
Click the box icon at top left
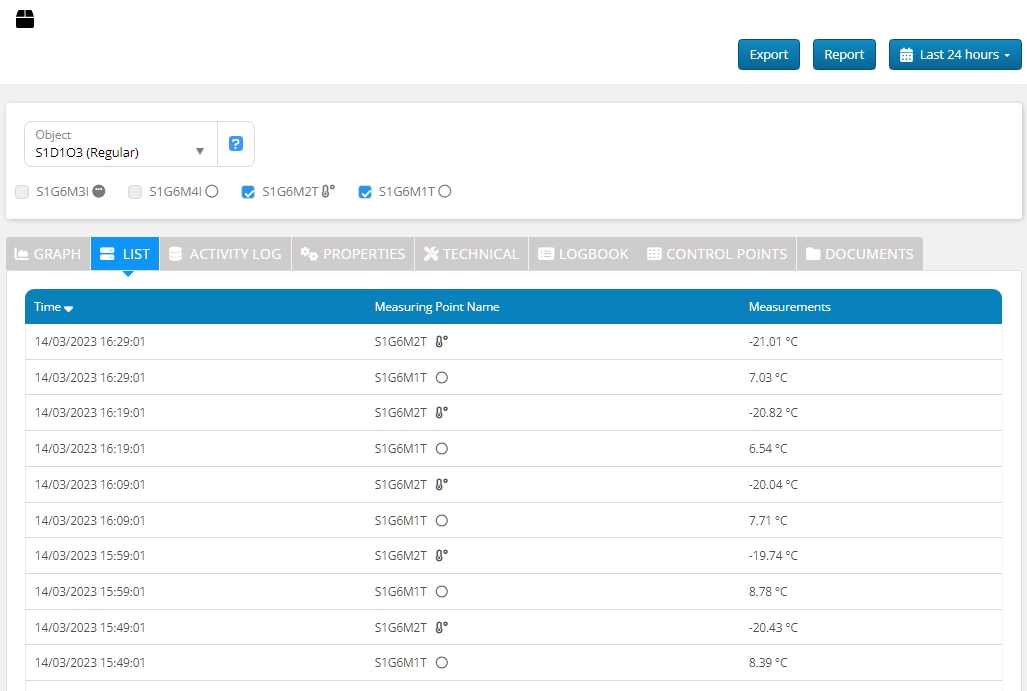25,19
